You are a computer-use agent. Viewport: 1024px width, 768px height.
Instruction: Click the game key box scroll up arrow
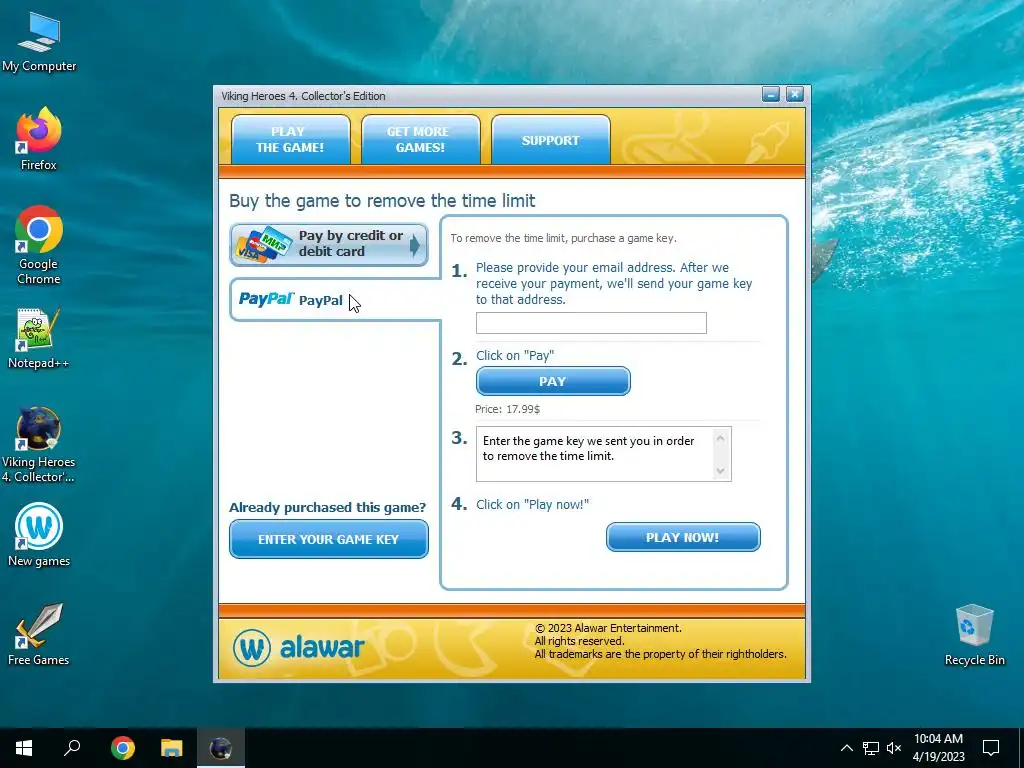(720, 438)
